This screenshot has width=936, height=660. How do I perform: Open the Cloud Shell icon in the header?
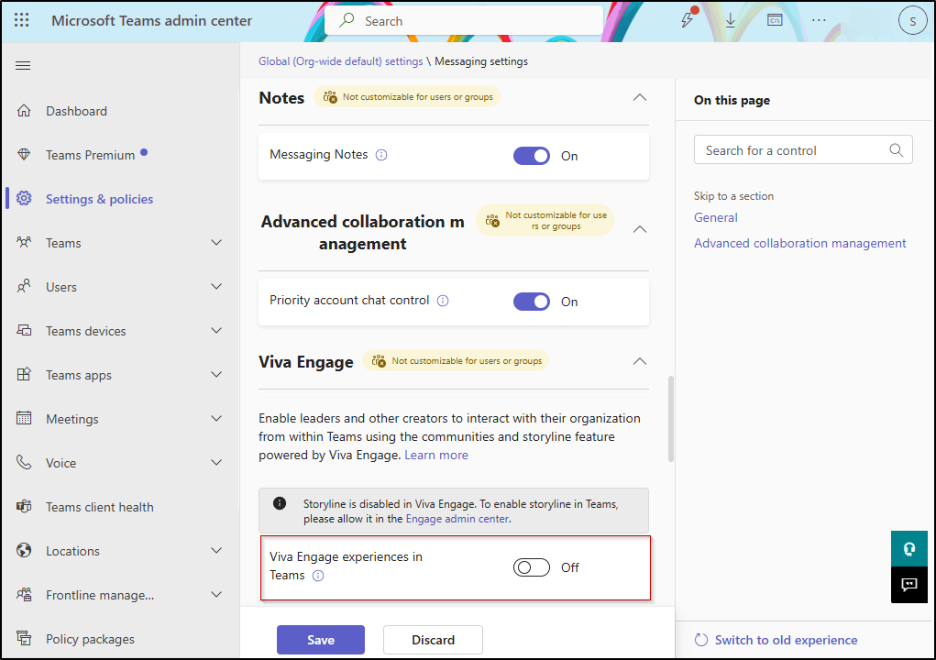[775, 21]
